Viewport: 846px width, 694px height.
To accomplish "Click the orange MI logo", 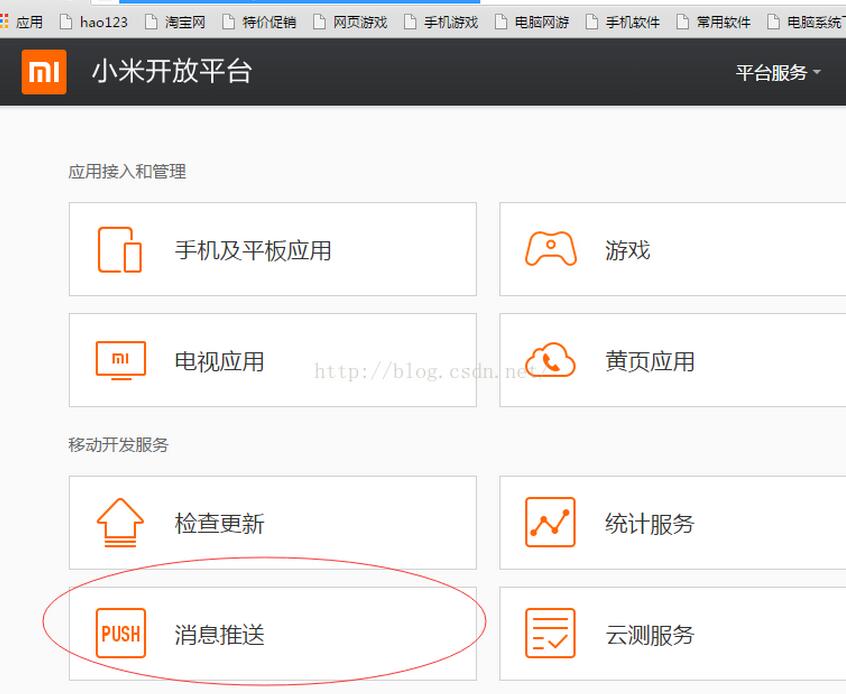I will (44, 72).
